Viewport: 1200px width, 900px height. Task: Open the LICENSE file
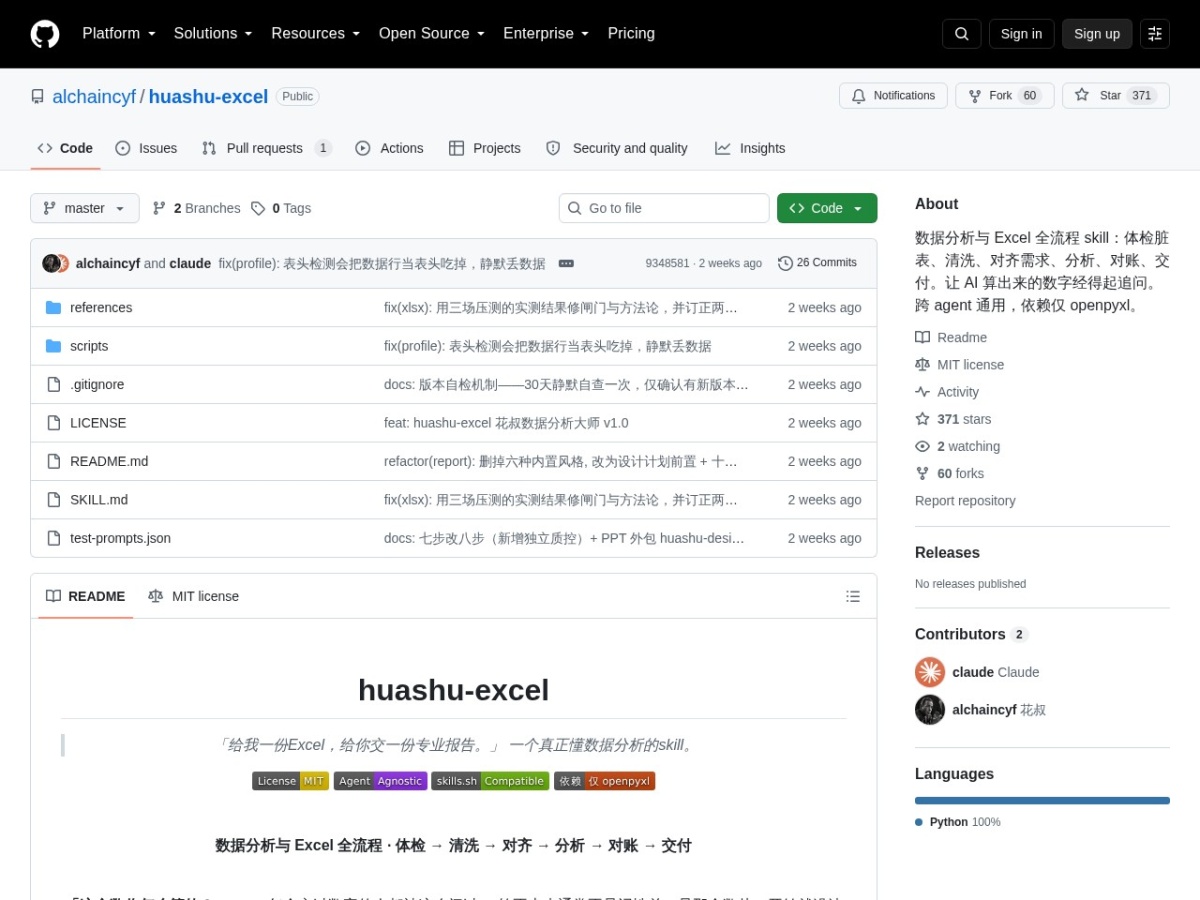(x=98, y=423)
